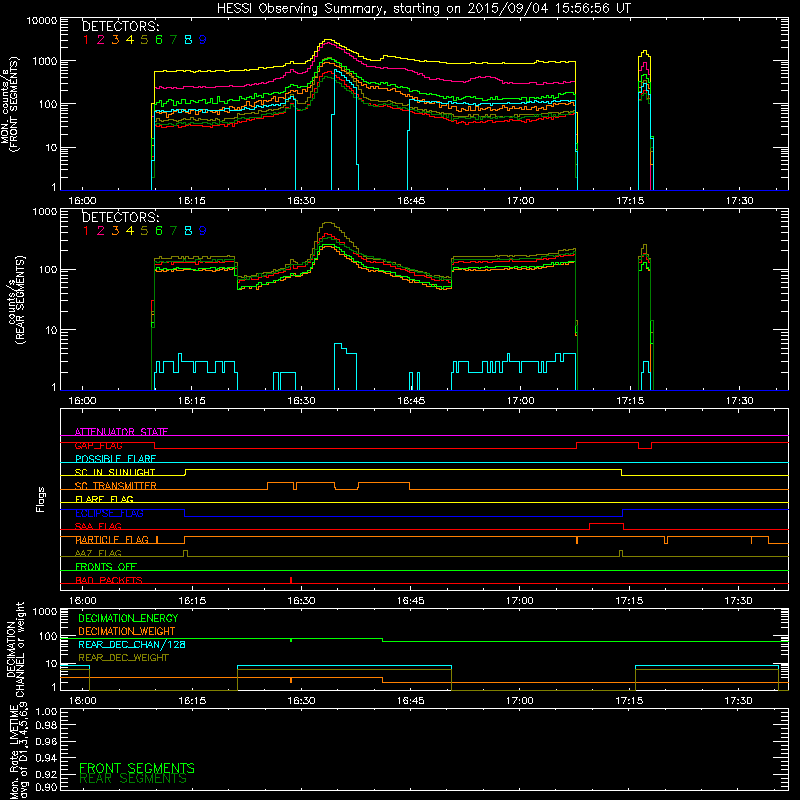
Task: Click the 17:00 time label under decimation panel
Action: (x=520, y=701)
